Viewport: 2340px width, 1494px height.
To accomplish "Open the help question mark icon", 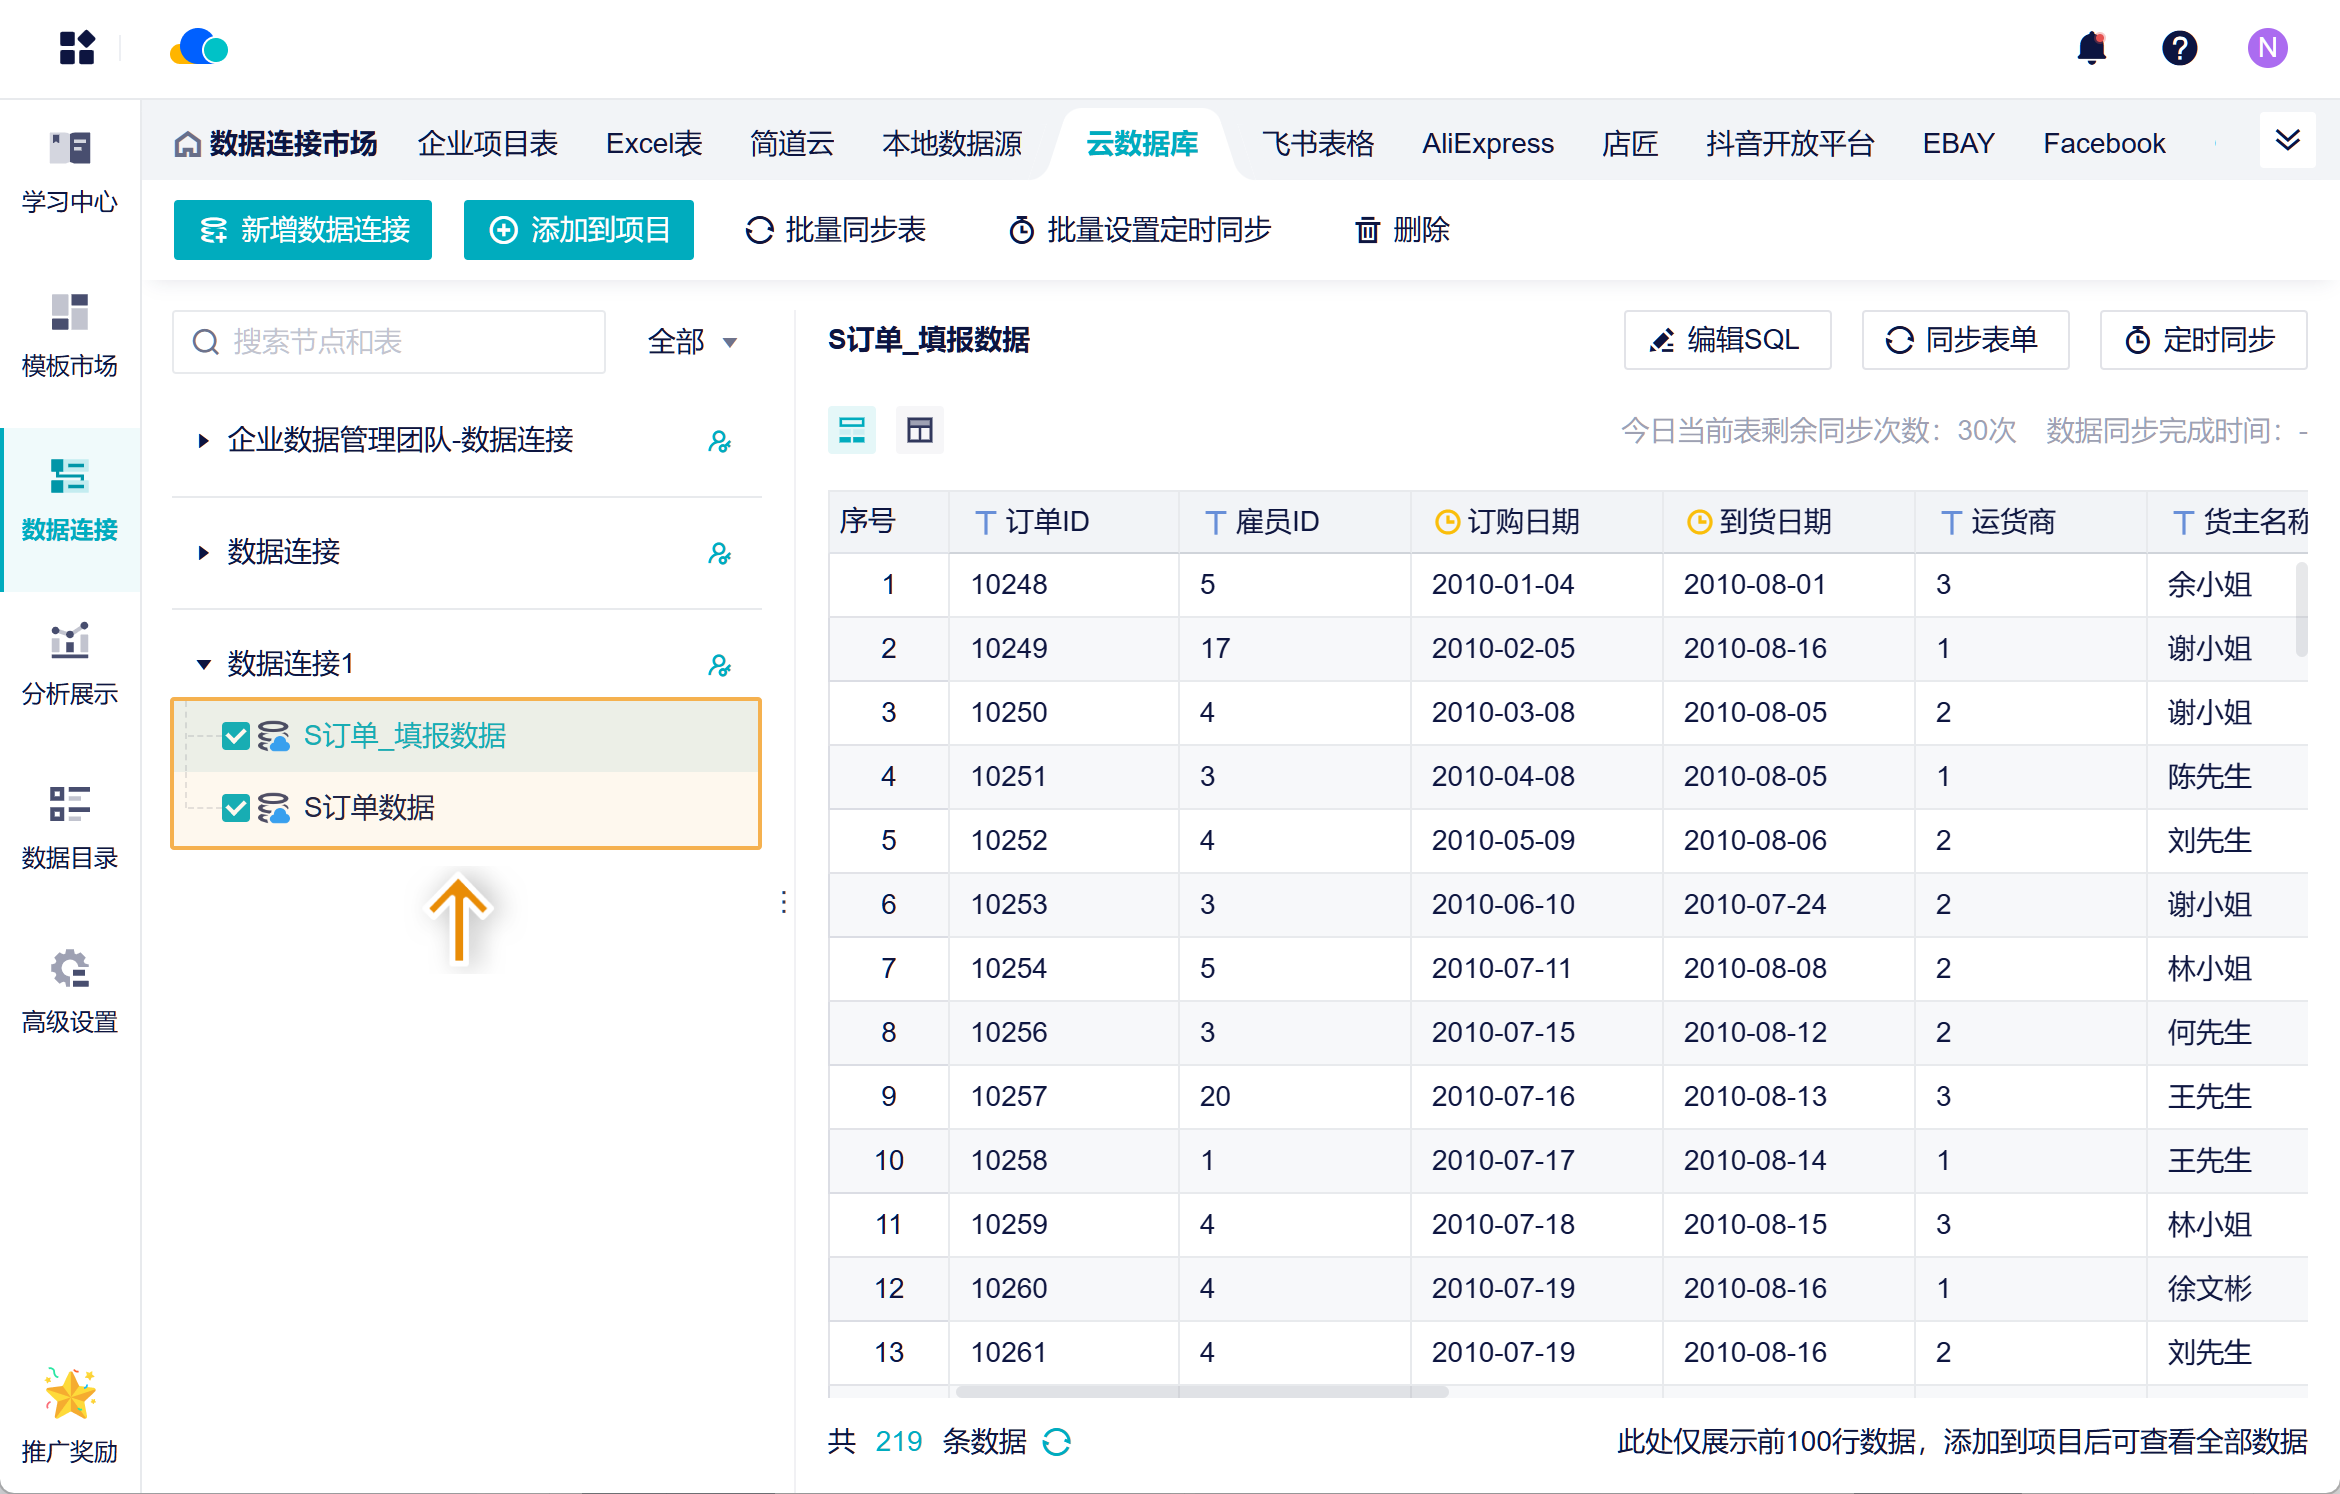I will (2179, 48).
